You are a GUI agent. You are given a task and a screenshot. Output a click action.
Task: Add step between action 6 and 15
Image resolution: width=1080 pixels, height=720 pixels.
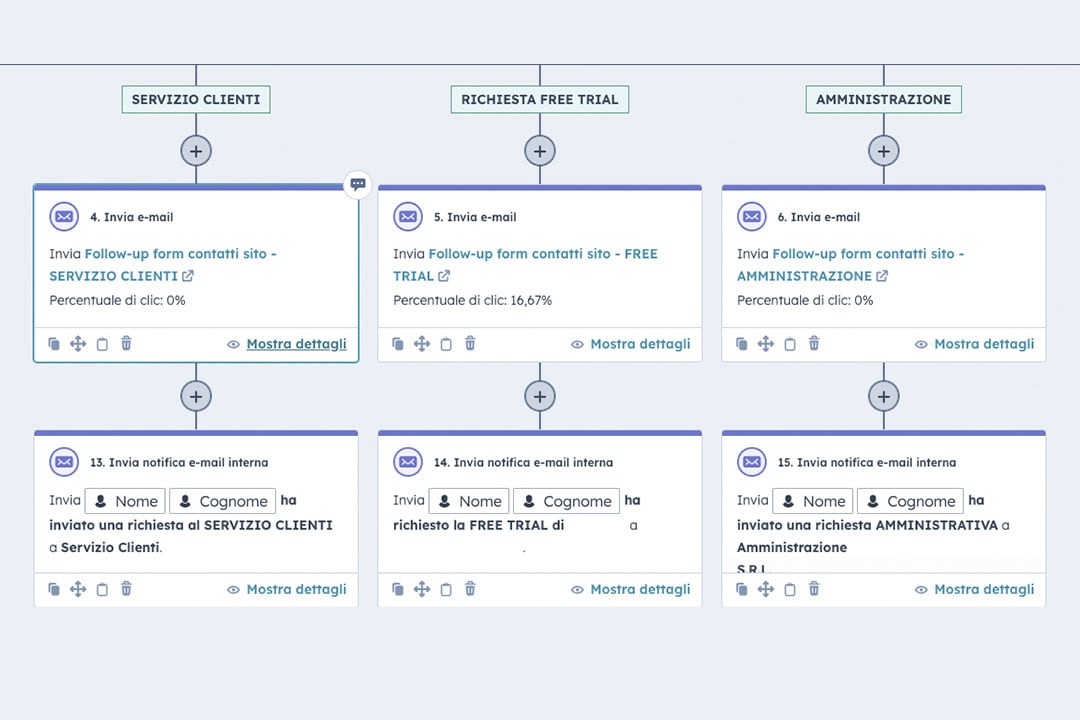point(883,396)
